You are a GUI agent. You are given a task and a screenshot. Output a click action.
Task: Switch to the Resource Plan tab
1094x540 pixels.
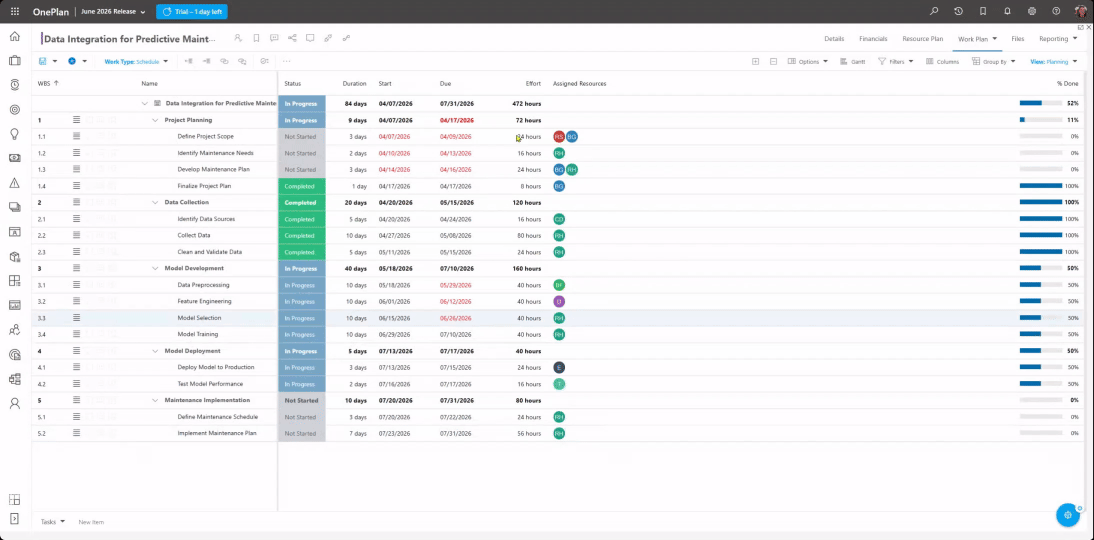pos(922,39)
